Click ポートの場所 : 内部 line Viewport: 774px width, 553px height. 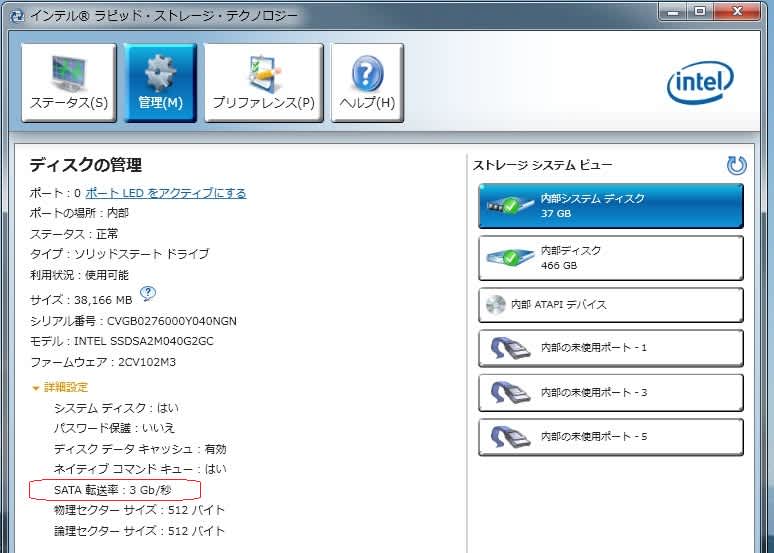click(x=79, y=213)
